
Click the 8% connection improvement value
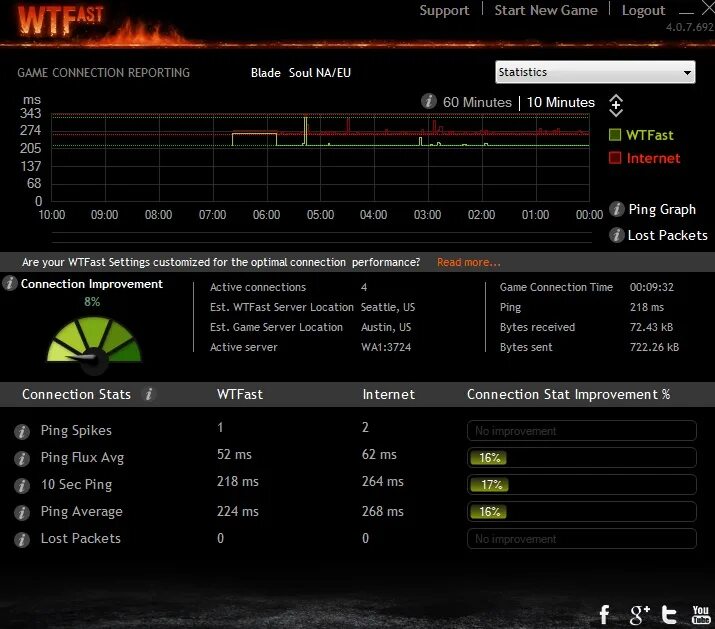click(x=92, y=302)
